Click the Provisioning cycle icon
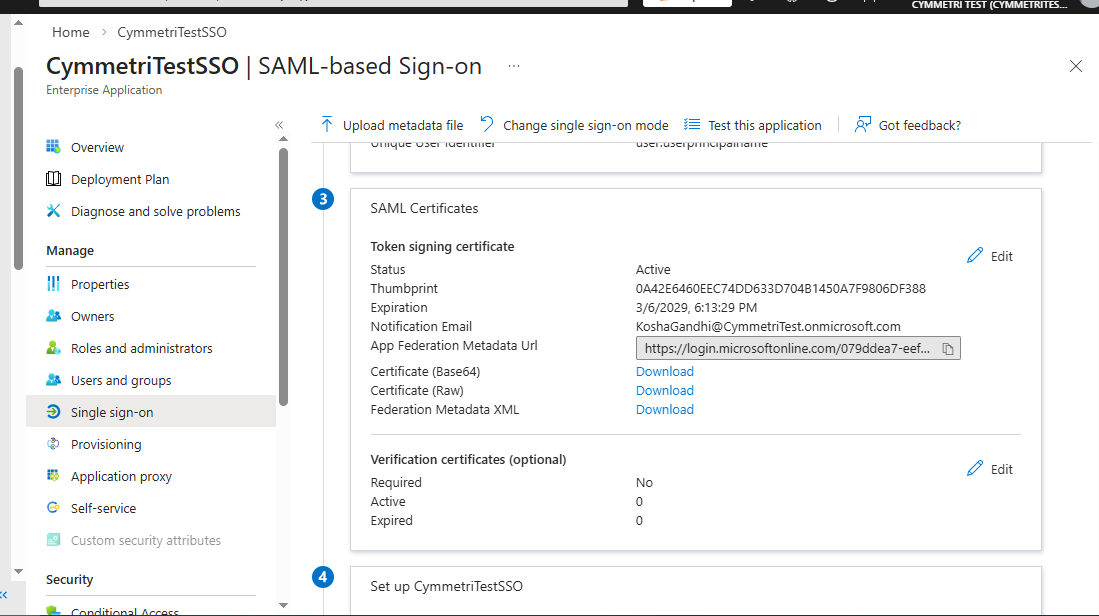 tap(53, 444)
